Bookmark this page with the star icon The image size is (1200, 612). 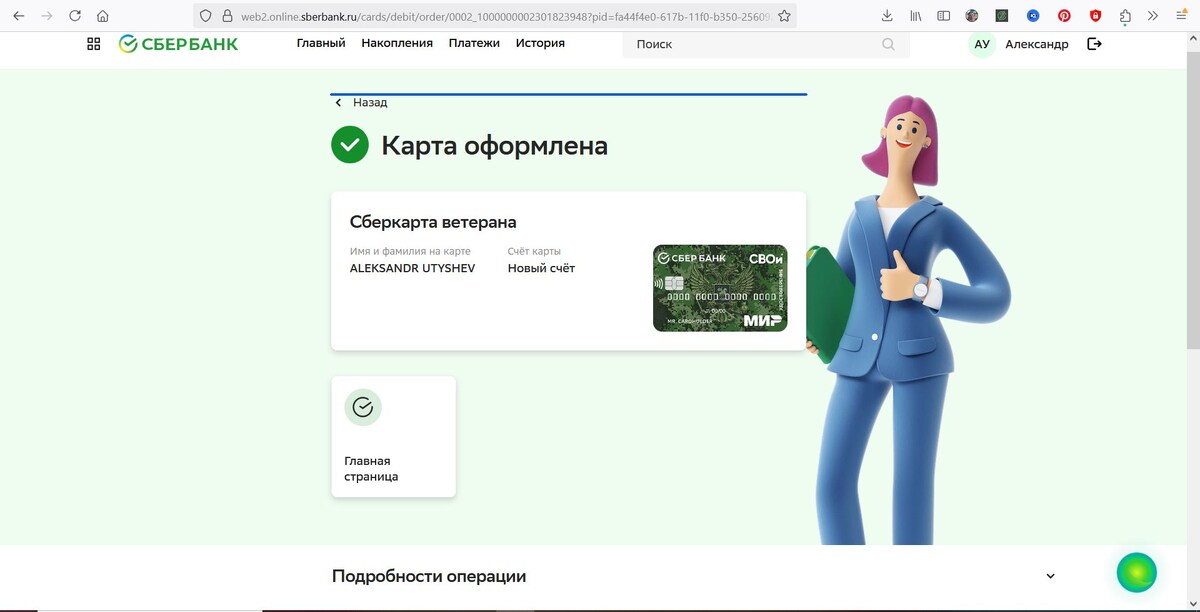pyautogui.click(x=784, y=16)
